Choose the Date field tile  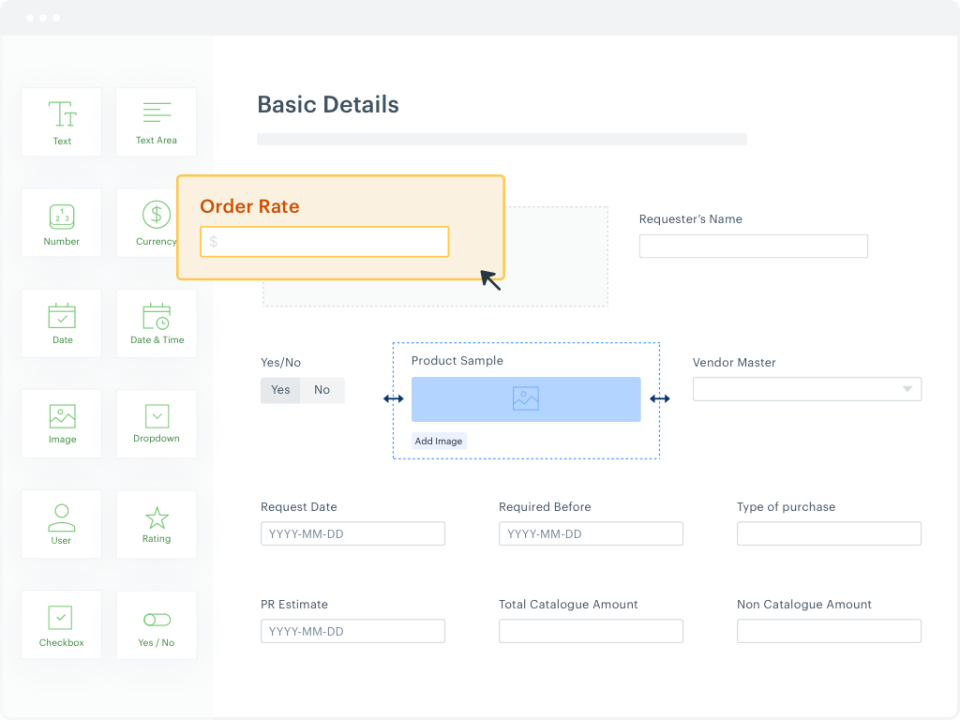click(62, 323)
